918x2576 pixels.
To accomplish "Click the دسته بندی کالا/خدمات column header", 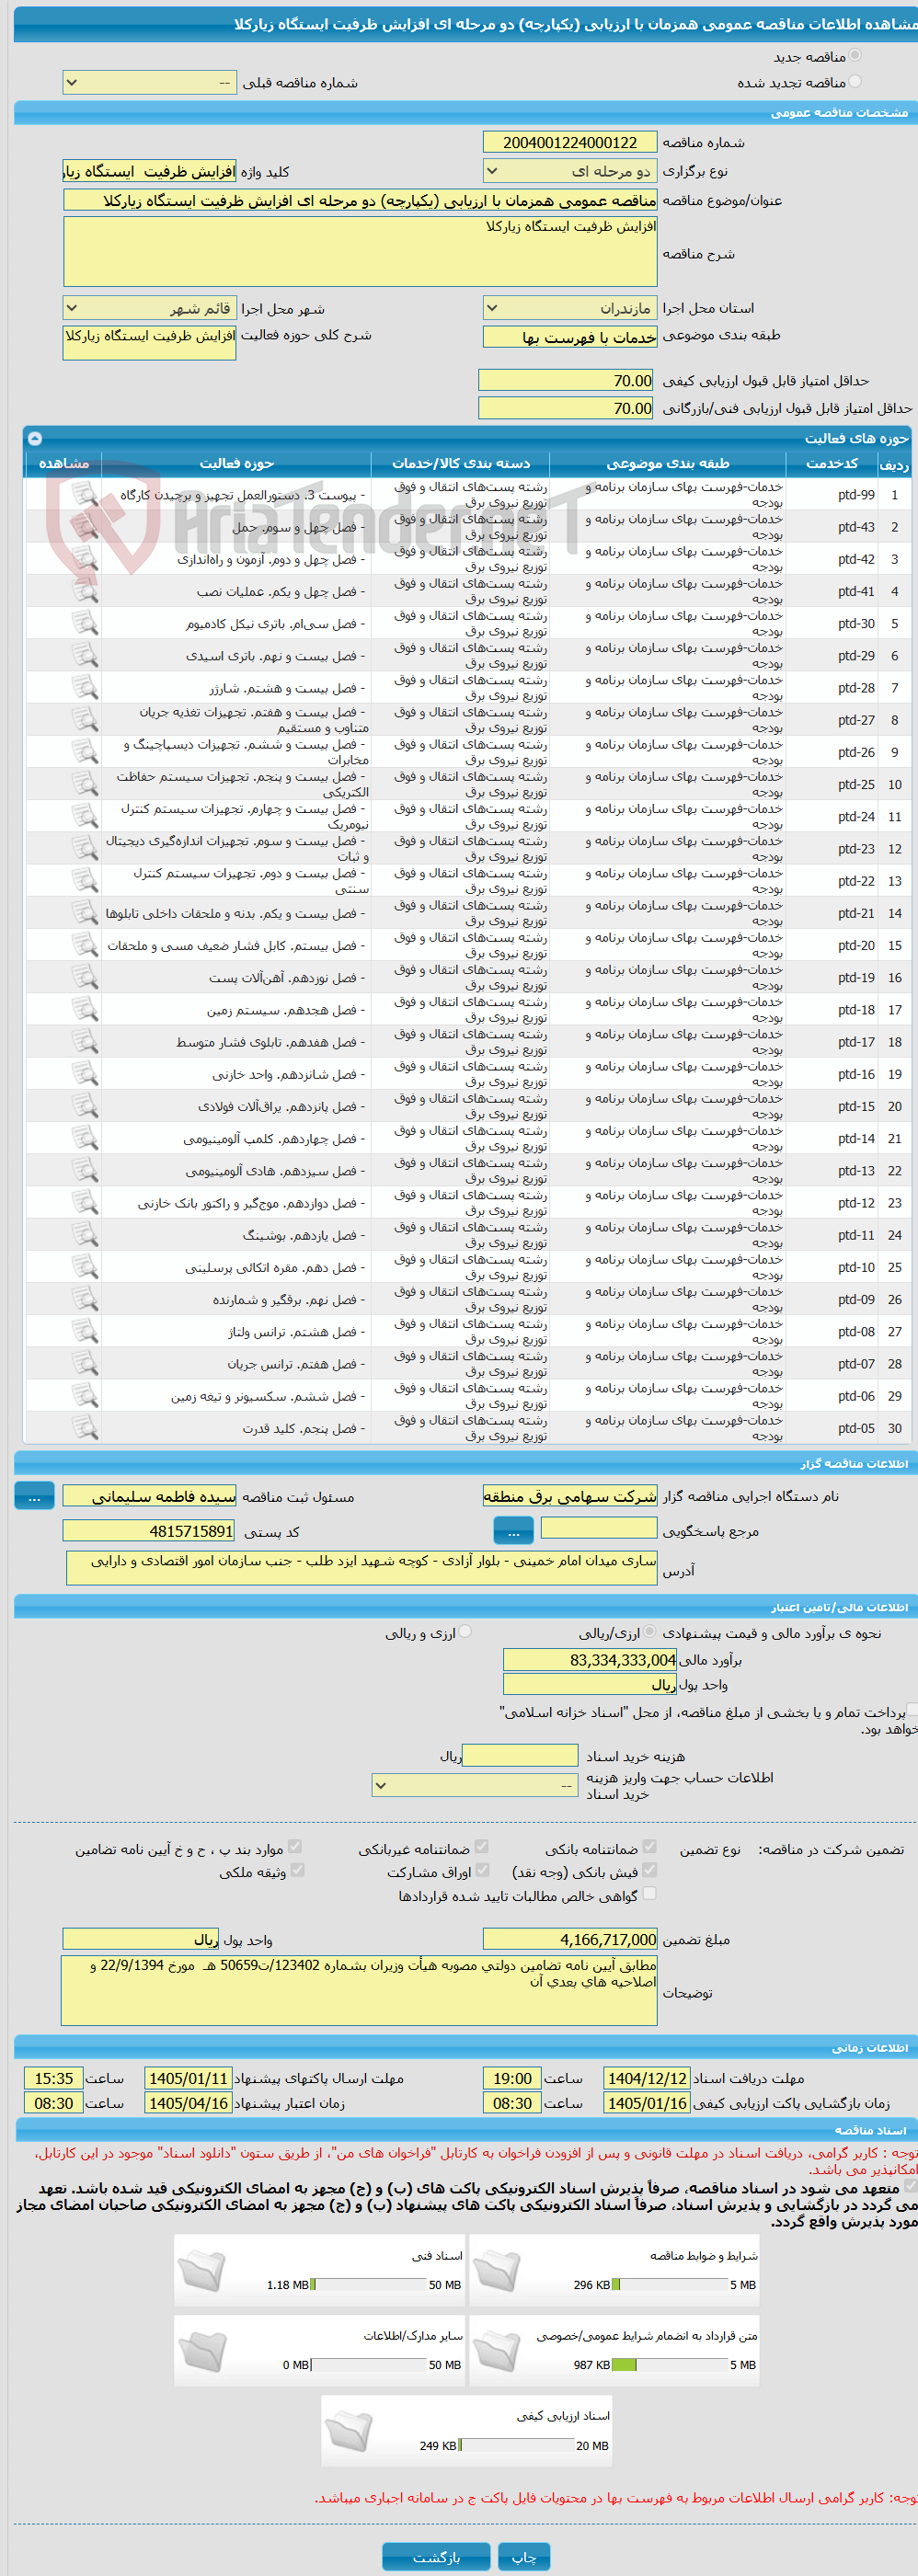I will [460, 463].
